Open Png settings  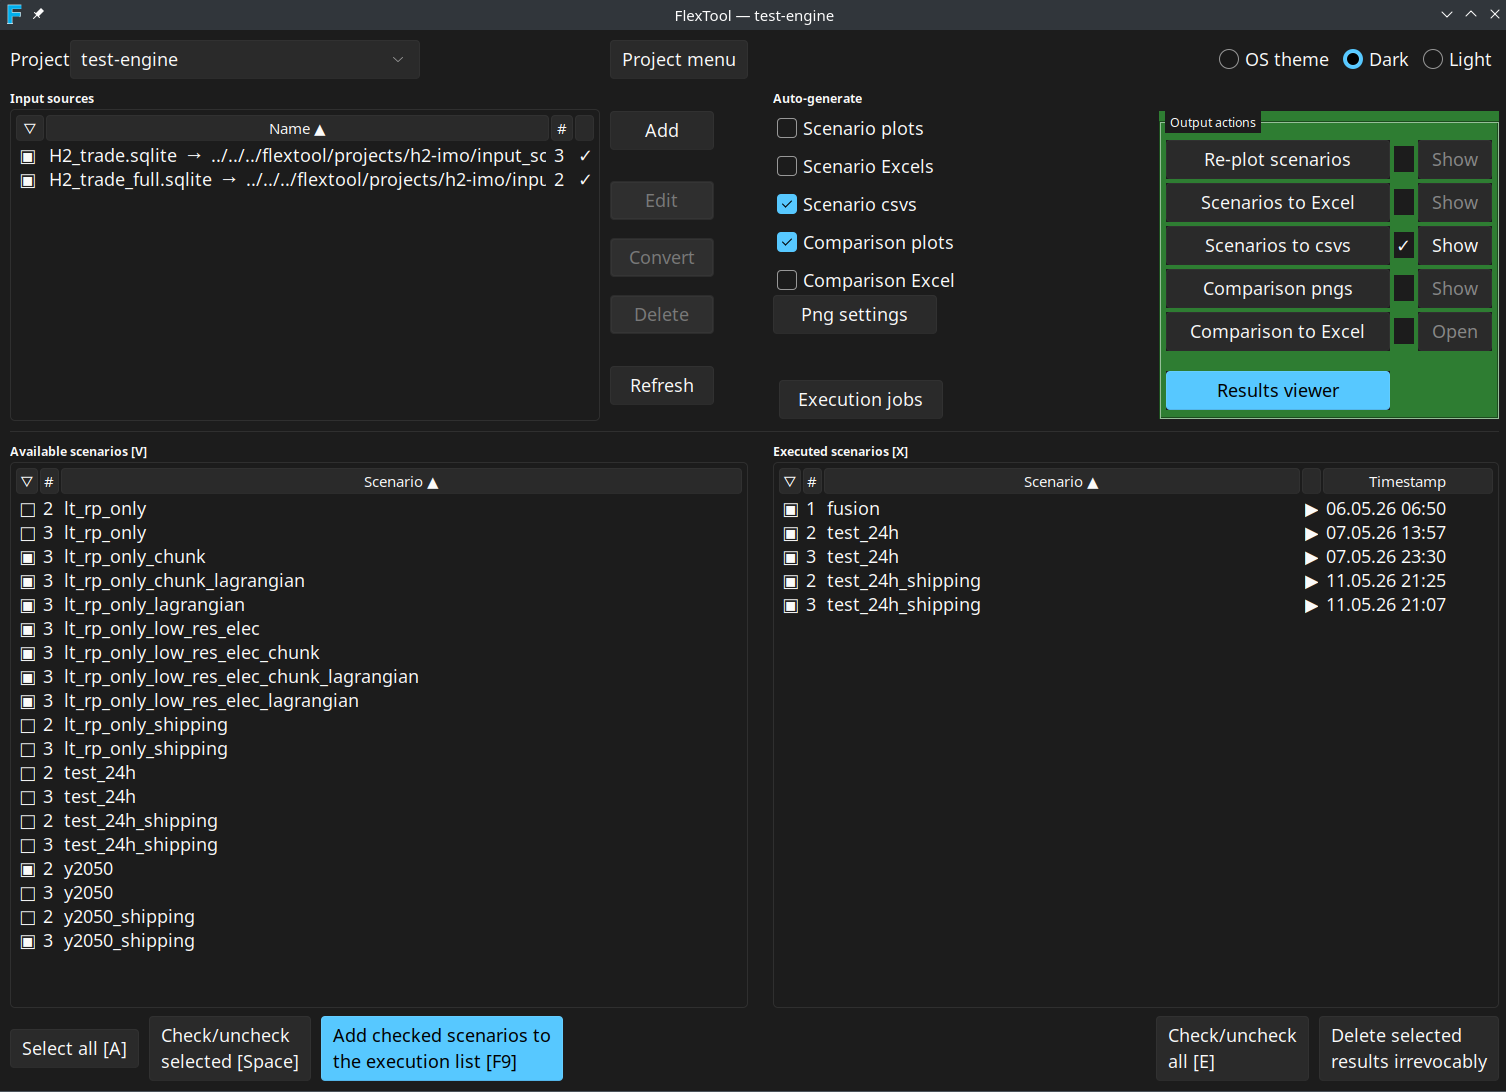coord(855,314)
